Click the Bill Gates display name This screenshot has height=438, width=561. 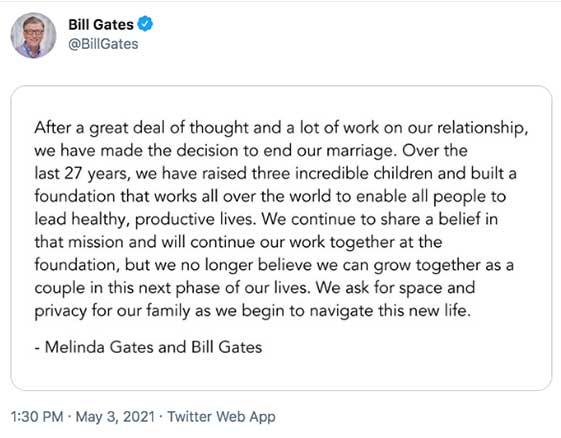click(x=101, y=25)
